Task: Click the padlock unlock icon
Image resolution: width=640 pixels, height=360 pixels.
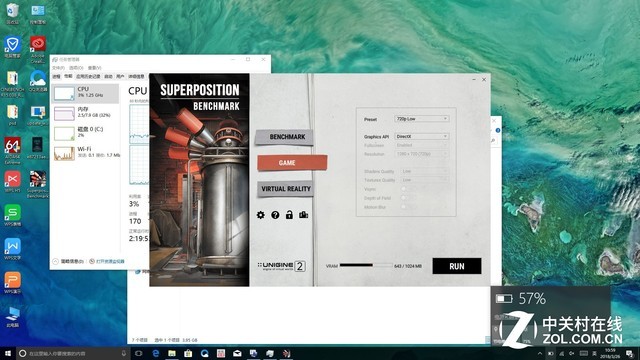Action: (x=289, y=215)
